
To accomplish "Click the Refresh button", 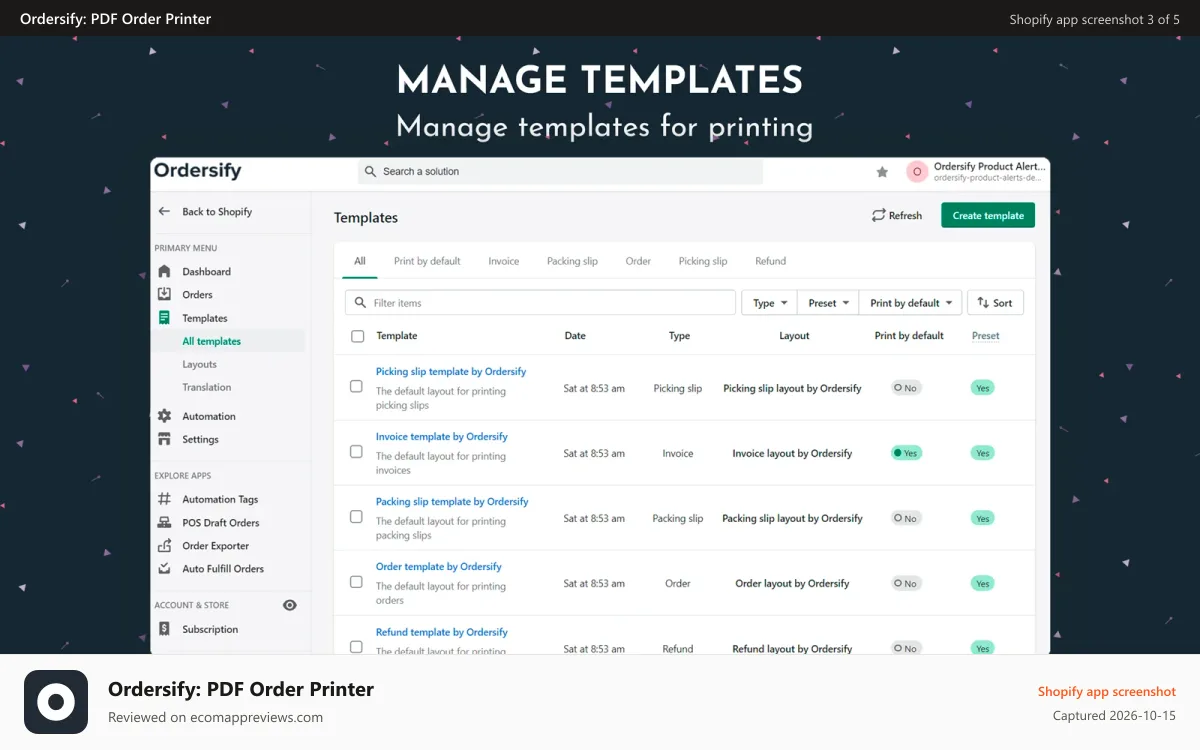I will point(897,215).
